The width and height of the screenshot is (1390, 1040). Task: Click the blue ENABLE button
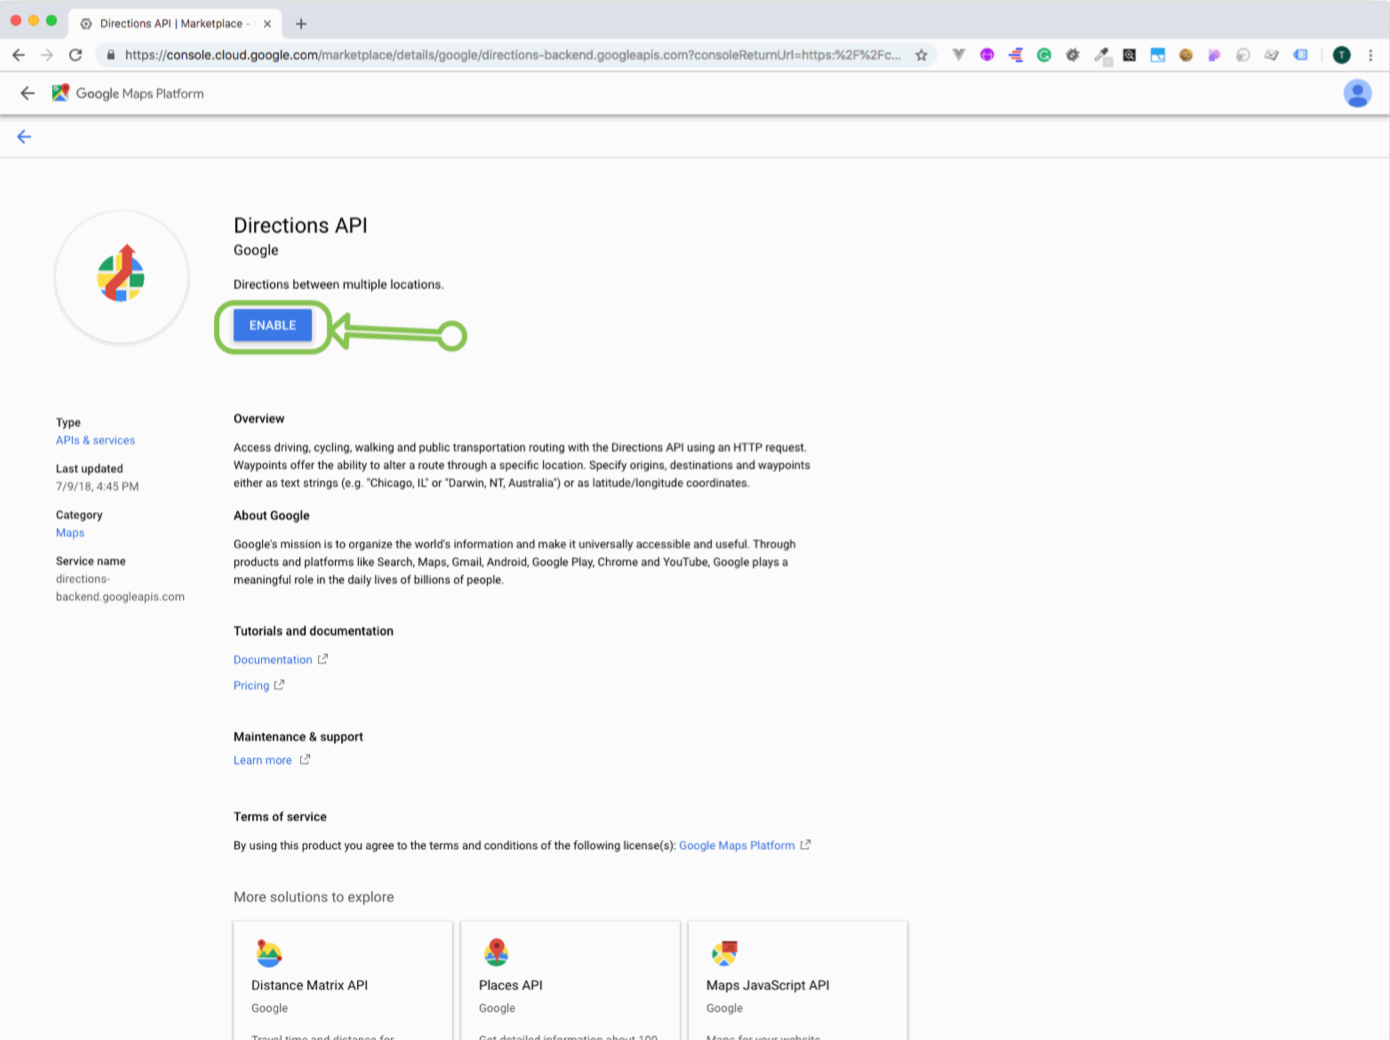pyautogui.click(x=272, y=325)
